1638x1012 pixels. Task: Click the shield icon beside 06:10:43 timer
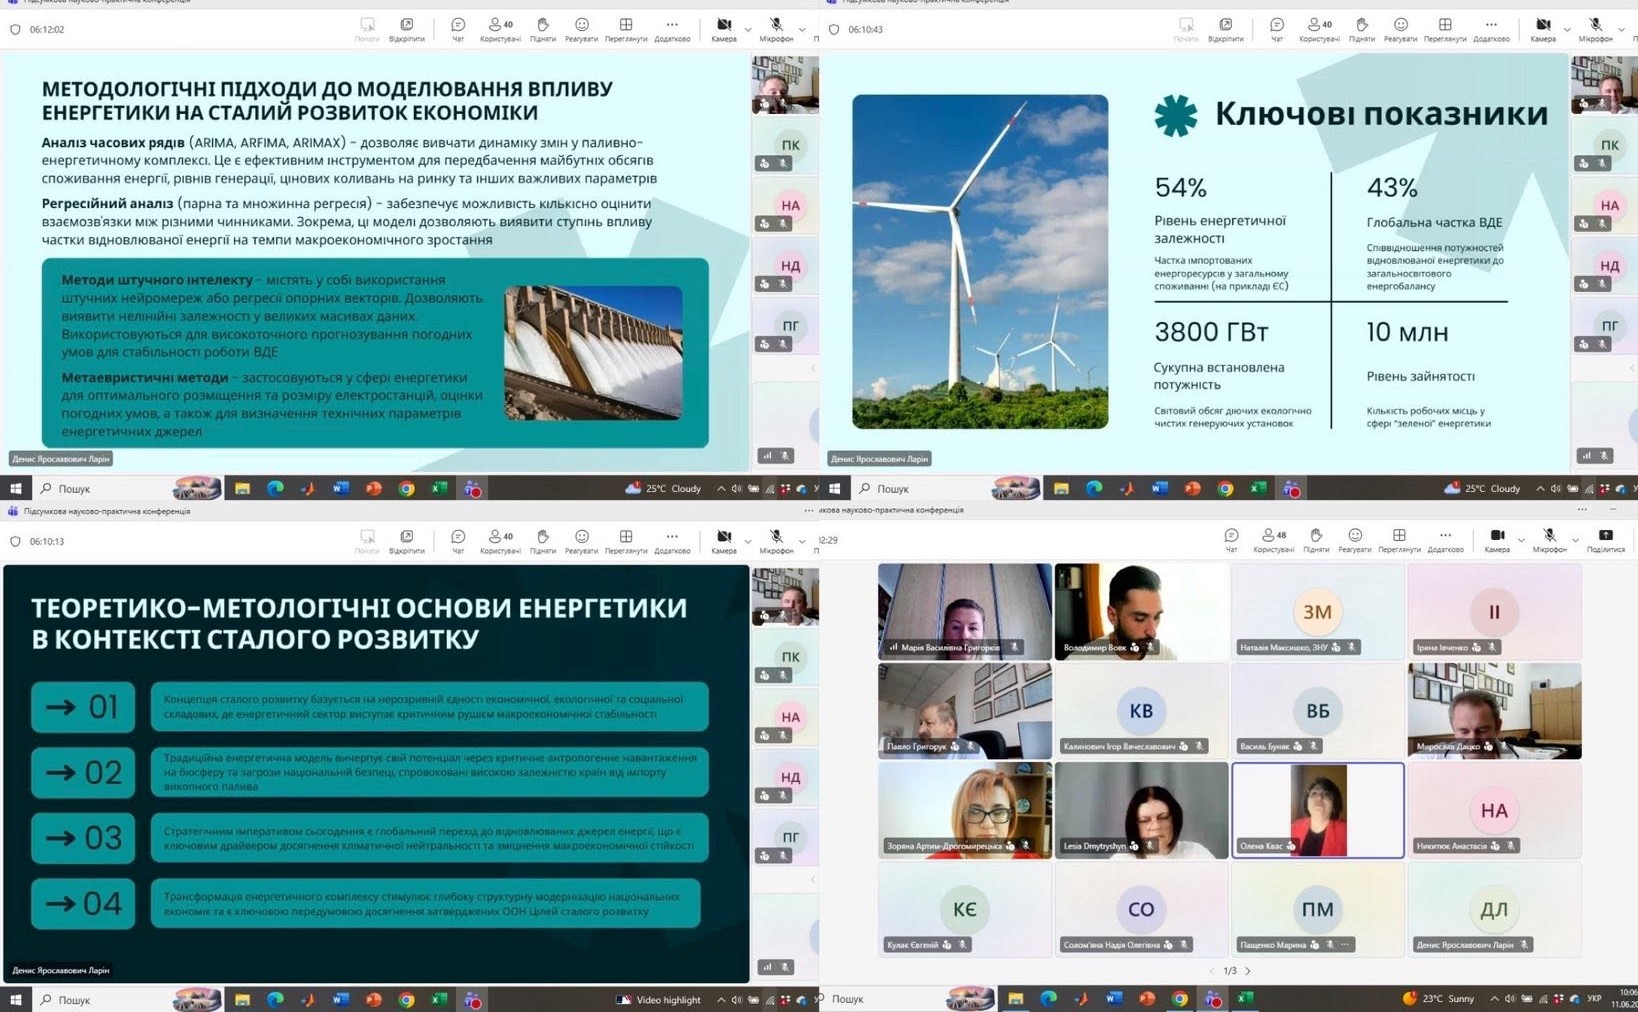click(x=834, y=30)
